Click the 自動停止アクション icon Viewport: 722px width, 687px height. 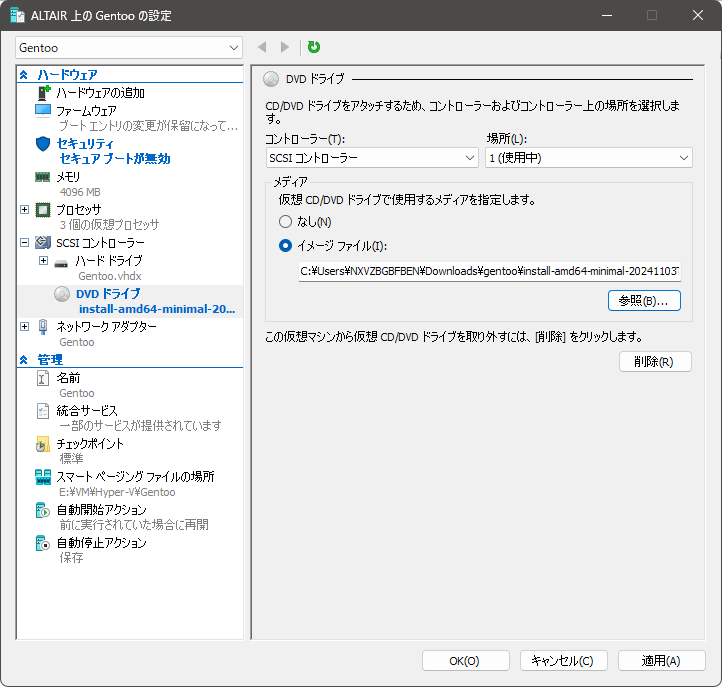coord(42,543)
